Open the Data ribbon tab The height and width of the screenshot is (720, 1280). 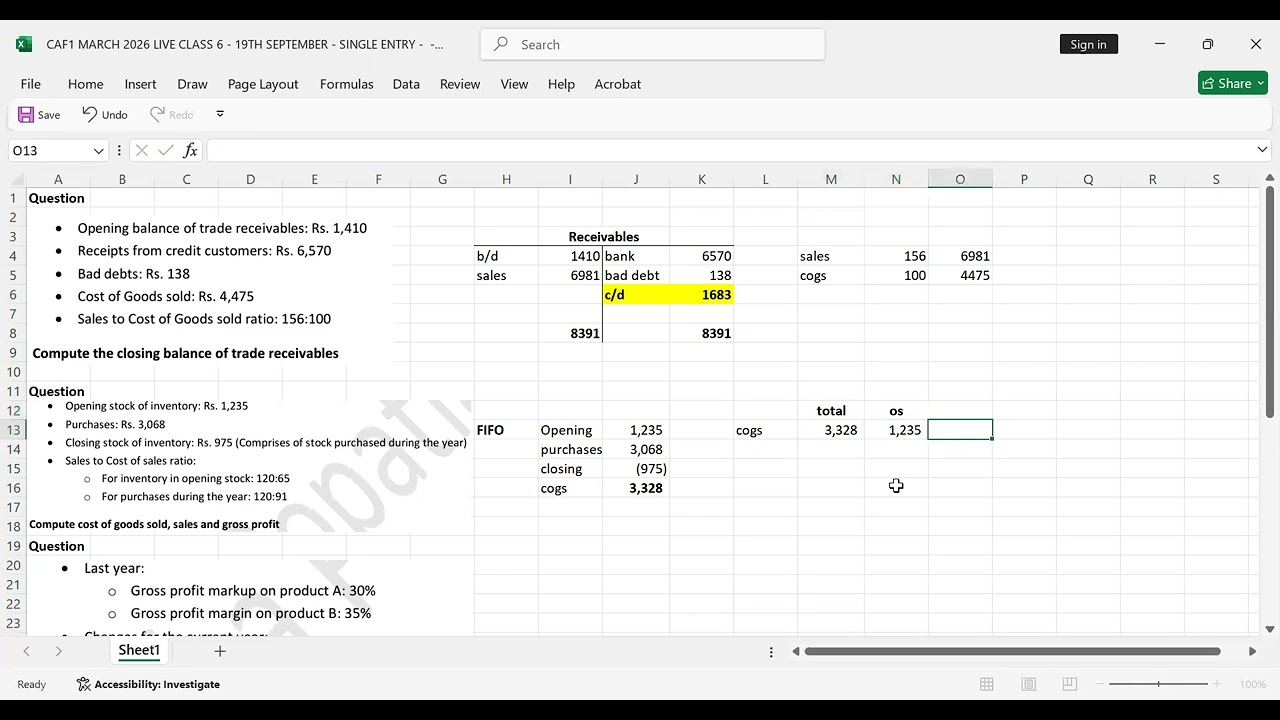[x=406, y=84]
